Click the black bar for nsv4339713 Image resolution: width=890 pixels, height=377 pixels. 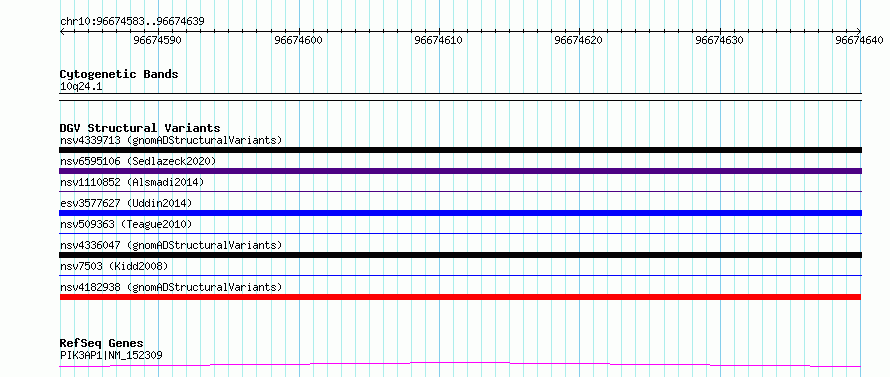(x=460, y=150)
